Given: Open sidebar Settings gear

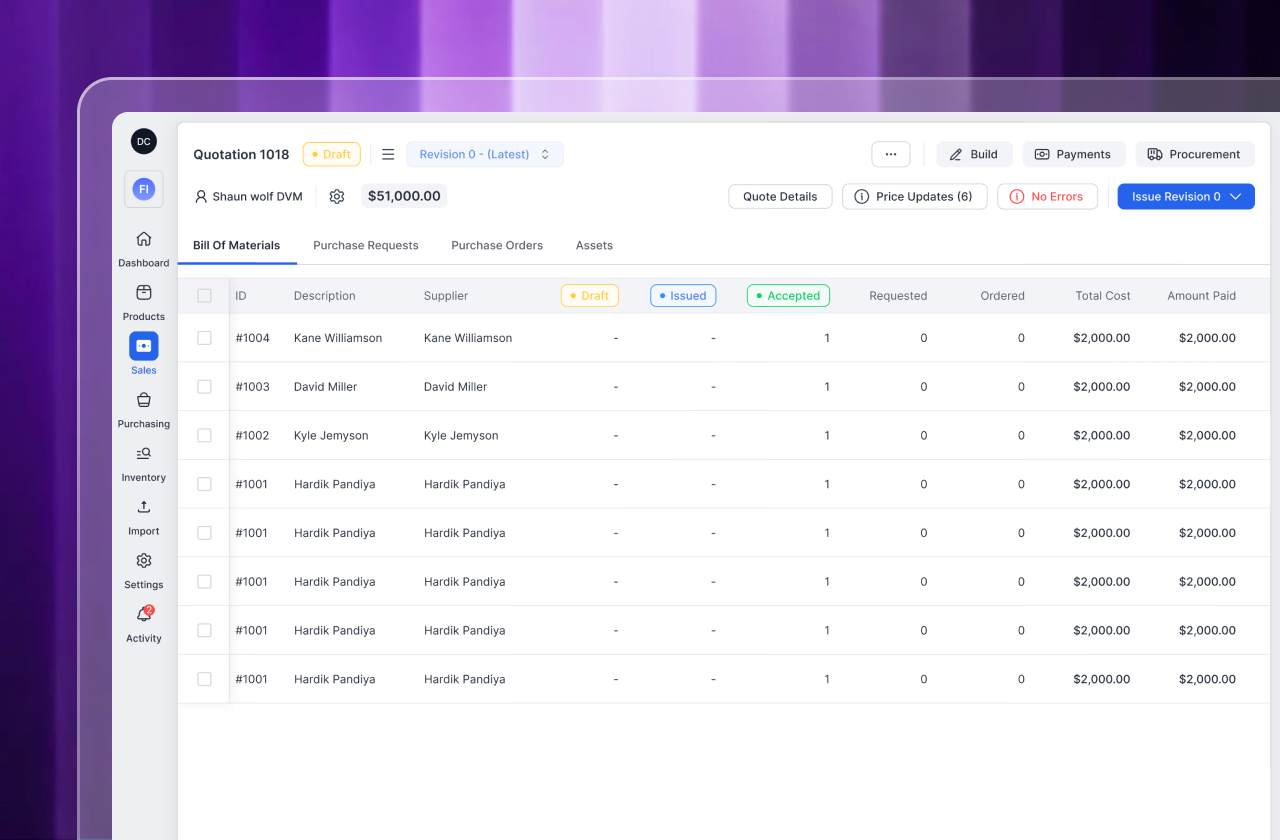Looking at the screenshot, I should point(144,561).
